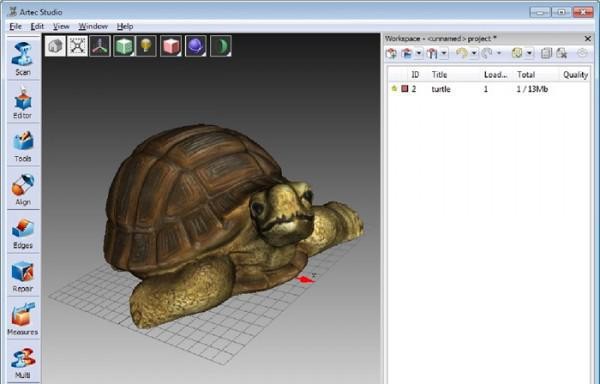Viewport: 600px width, 384px height.
Task: Open the Edges tool in the sidebar
Action: point(23,232)
